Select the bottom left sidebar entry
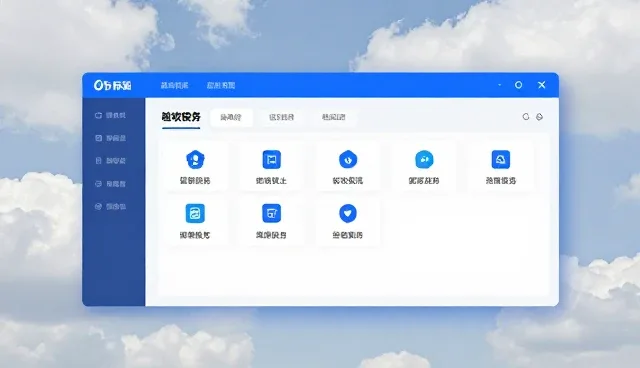The height and width of the screenshot is (368, 640). click(x=110, y=206)
